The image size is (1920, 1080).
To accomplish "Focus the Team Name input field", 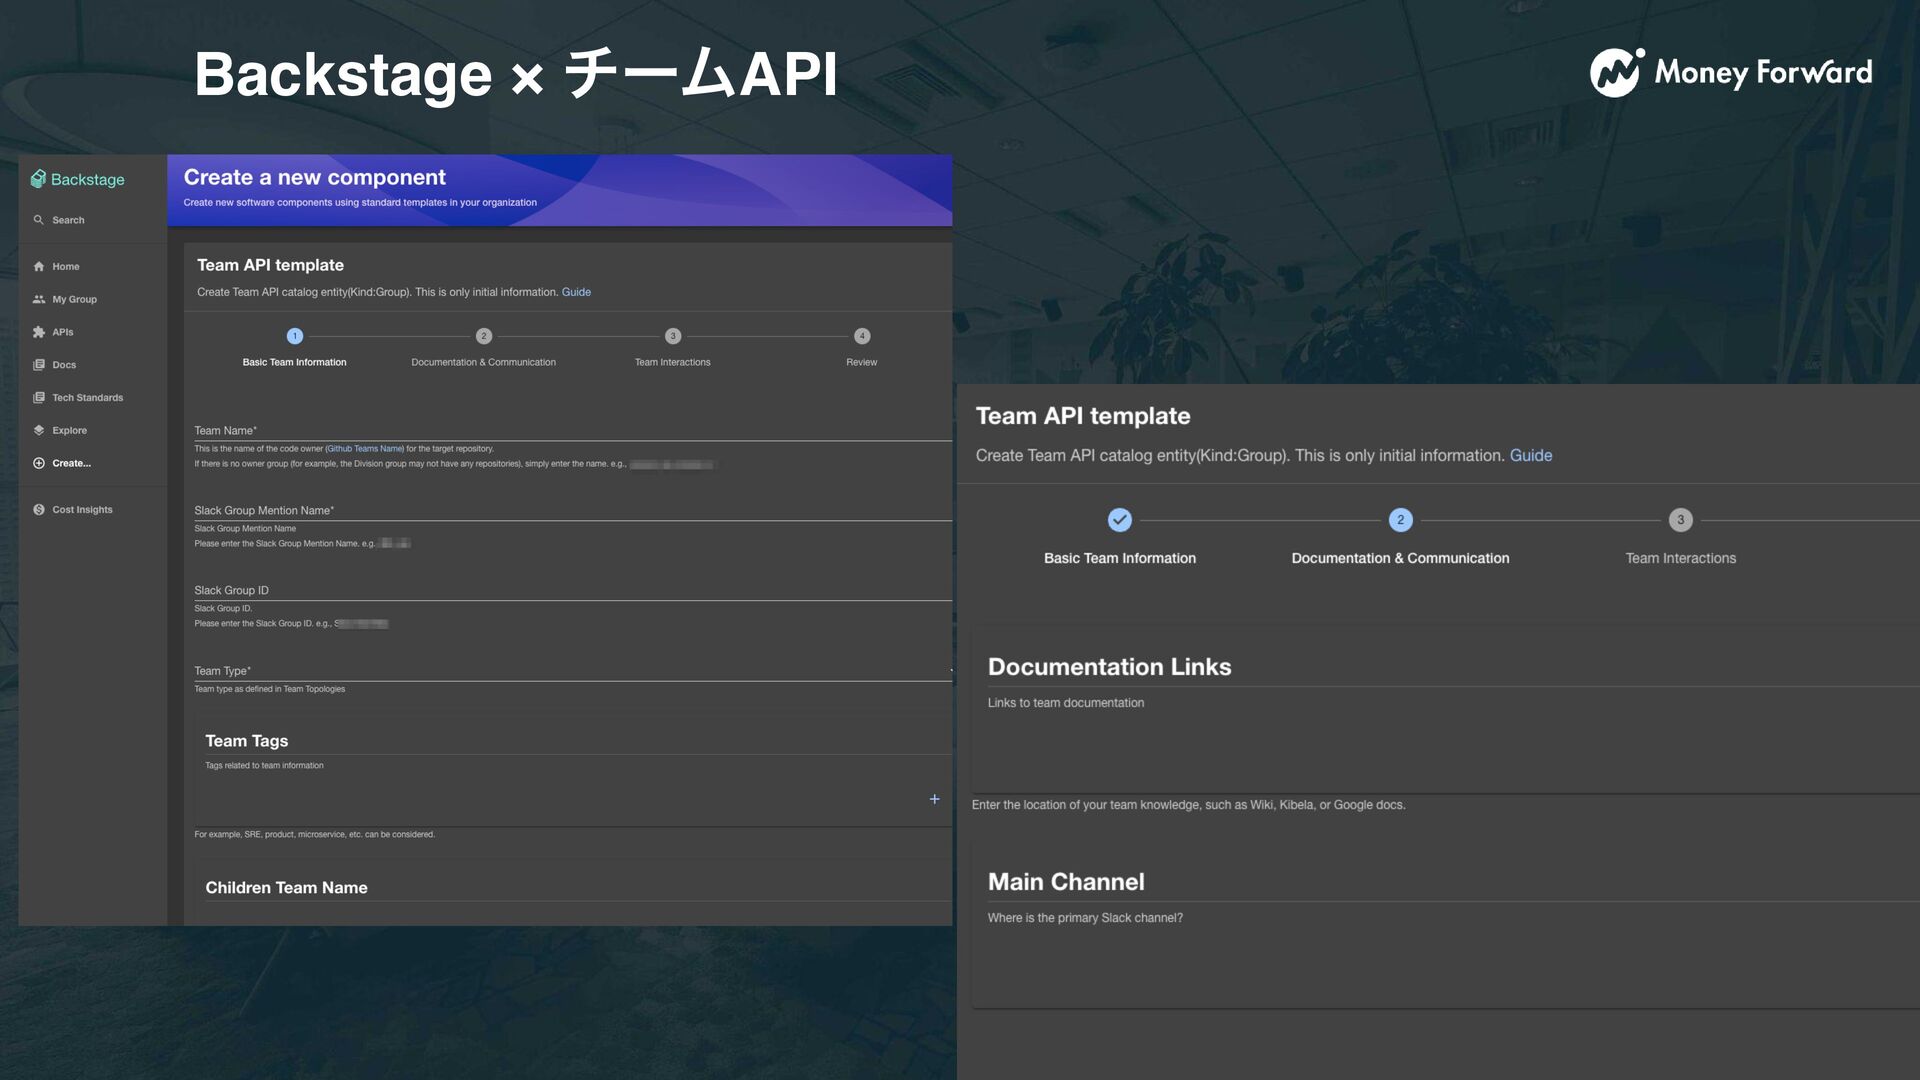I will click(573, 431).
